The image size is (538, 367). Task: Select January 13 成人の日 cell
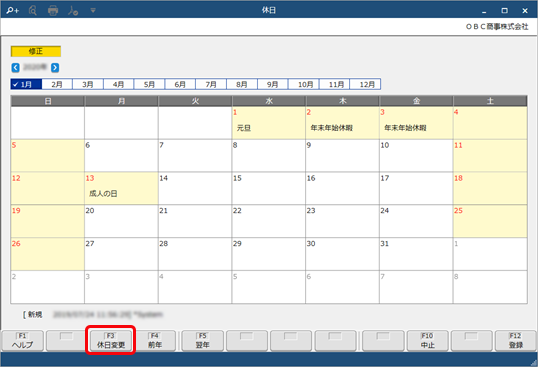tap(121, 188)
